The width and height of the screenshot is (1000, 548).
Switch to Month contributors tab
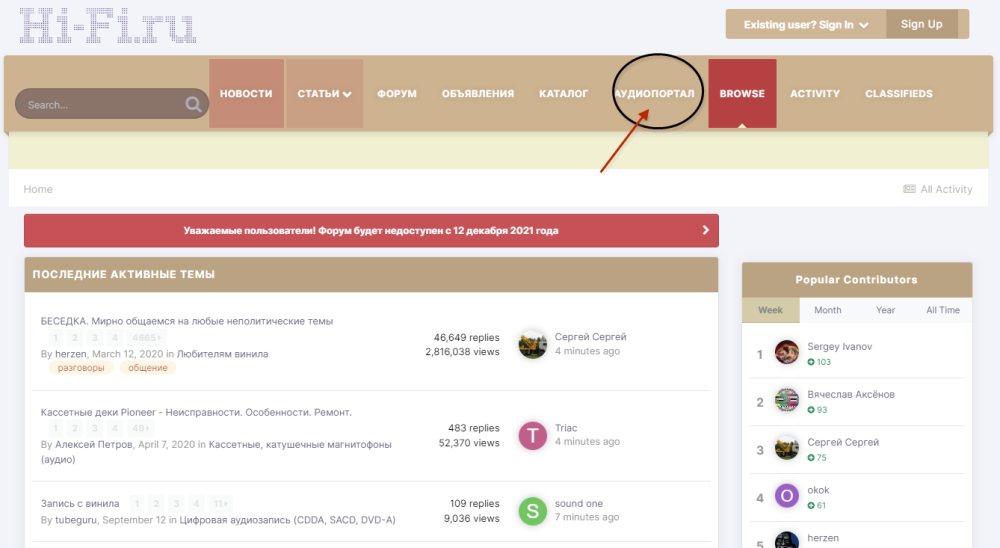tap(827, 310)
